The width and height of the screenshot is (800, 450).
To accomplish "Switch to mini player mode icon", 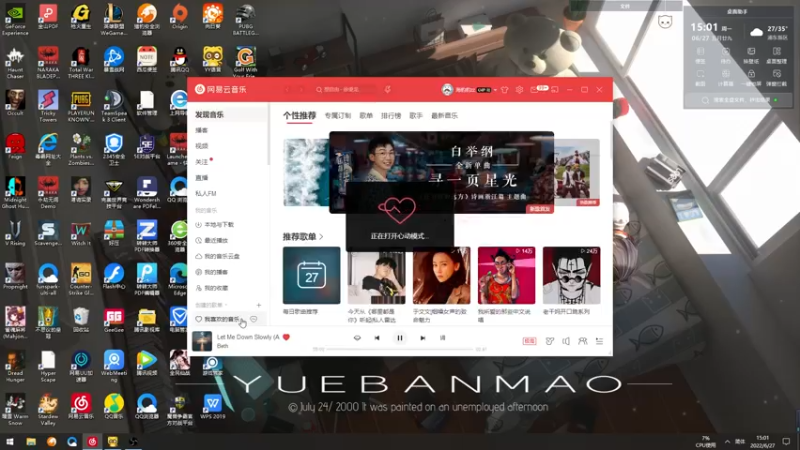I will (x=555, y=90).
